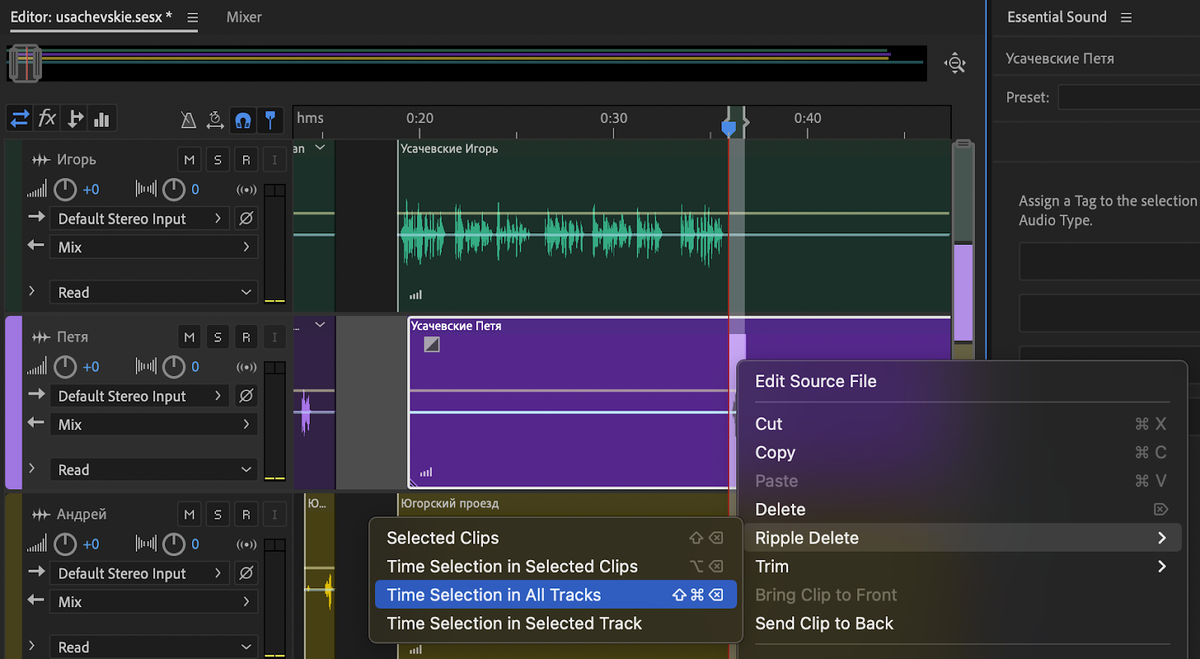
Task: Open the Preset dropdown in Essential Sound
Action: pyautogui.click(x=1129, y=97)
